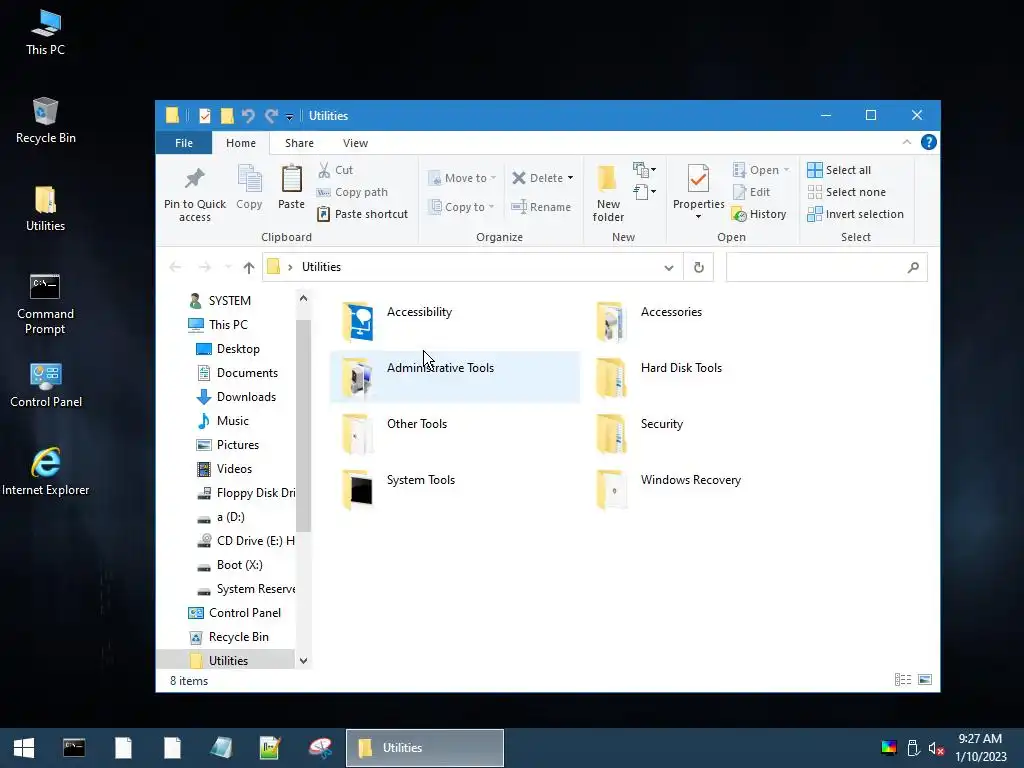Open the Windows Start button
Screen dimensions: 1024x768
[24, 748]
